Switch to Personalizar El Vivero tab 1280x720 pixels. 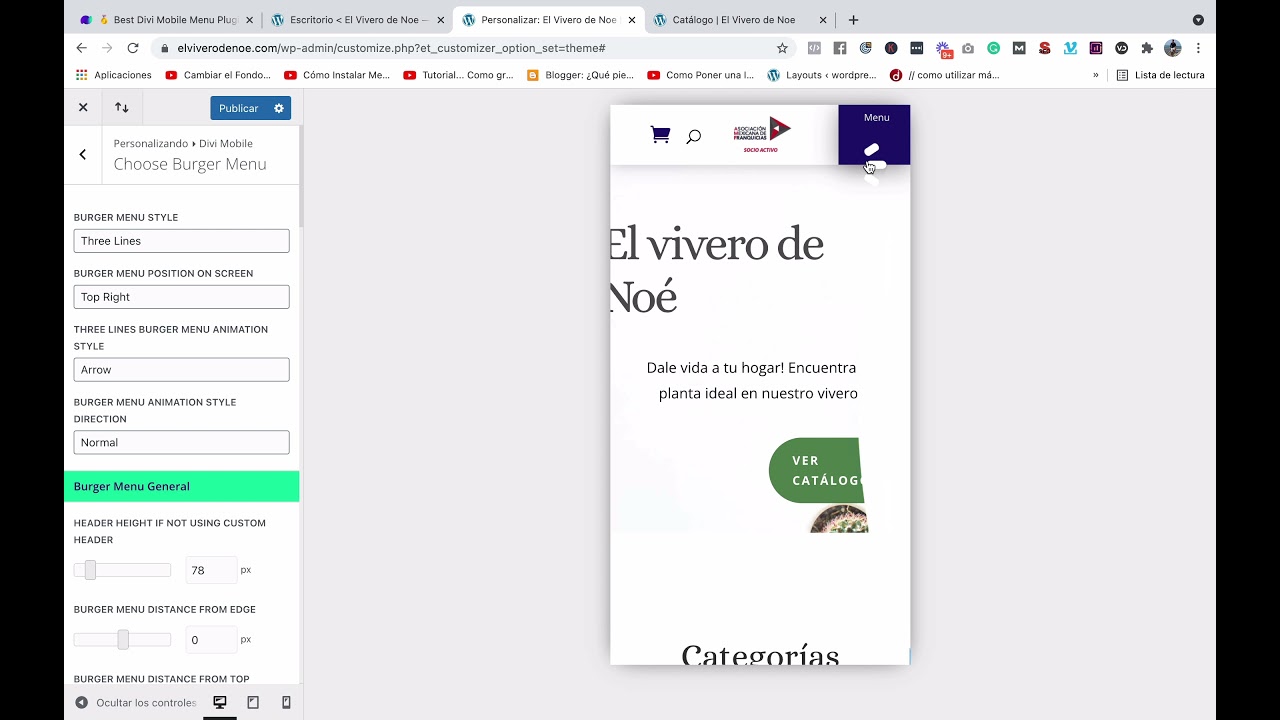coord(548,20)
